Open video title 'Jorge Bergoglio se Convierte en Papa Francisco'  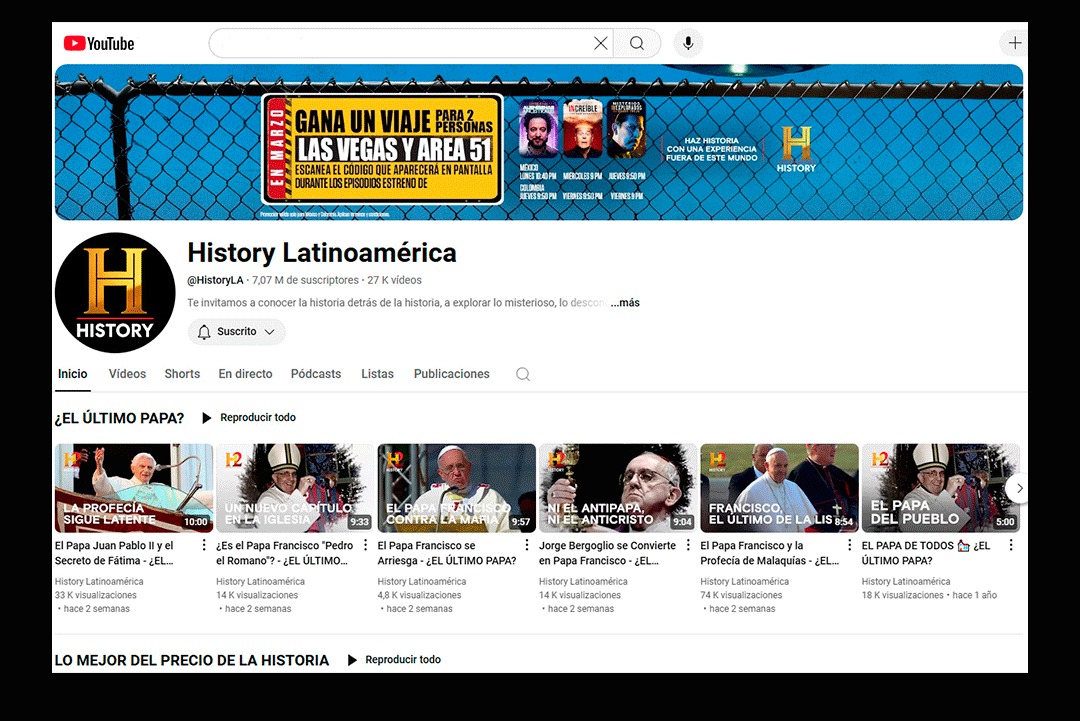click(x=608, y=553)
